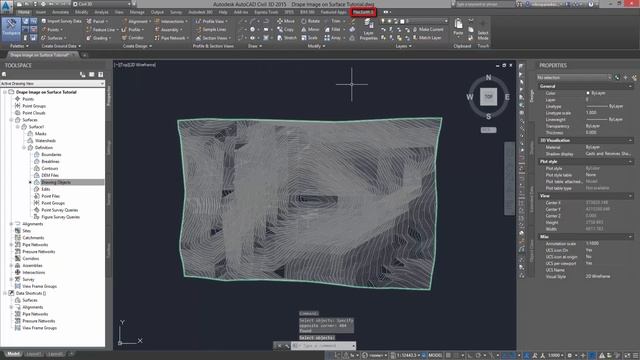
Task: Expand the Create Design panel
Action: (x=137, y=46)
